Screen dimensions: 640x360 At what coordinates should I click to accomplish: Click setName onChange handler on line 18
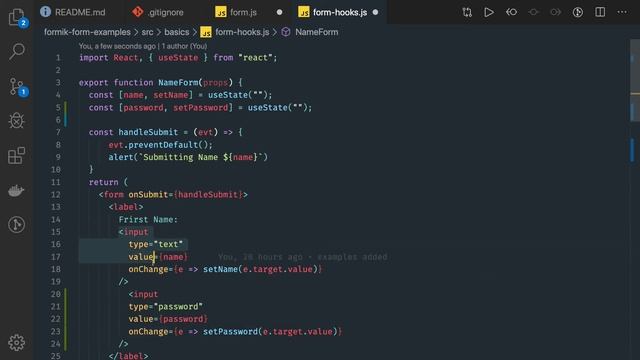pos(225,269)
